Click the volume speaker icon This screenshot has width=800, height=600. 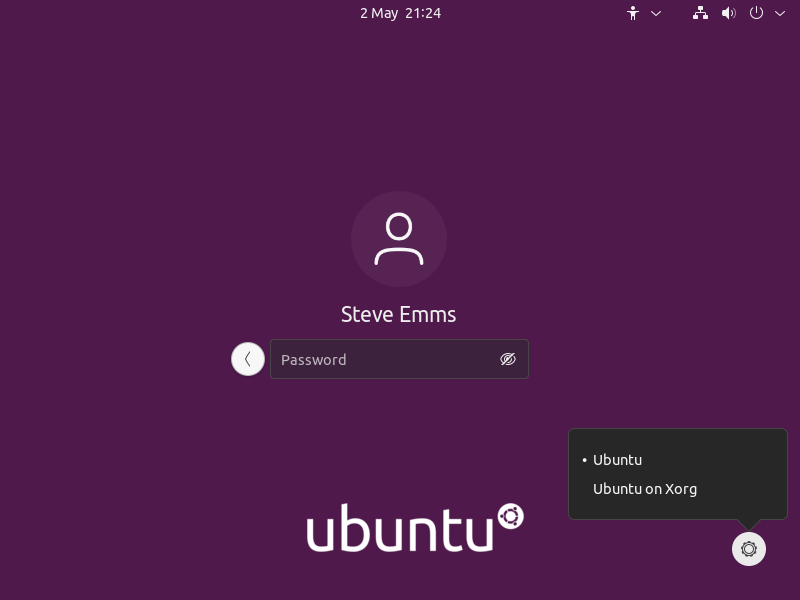tap(729, 13)
